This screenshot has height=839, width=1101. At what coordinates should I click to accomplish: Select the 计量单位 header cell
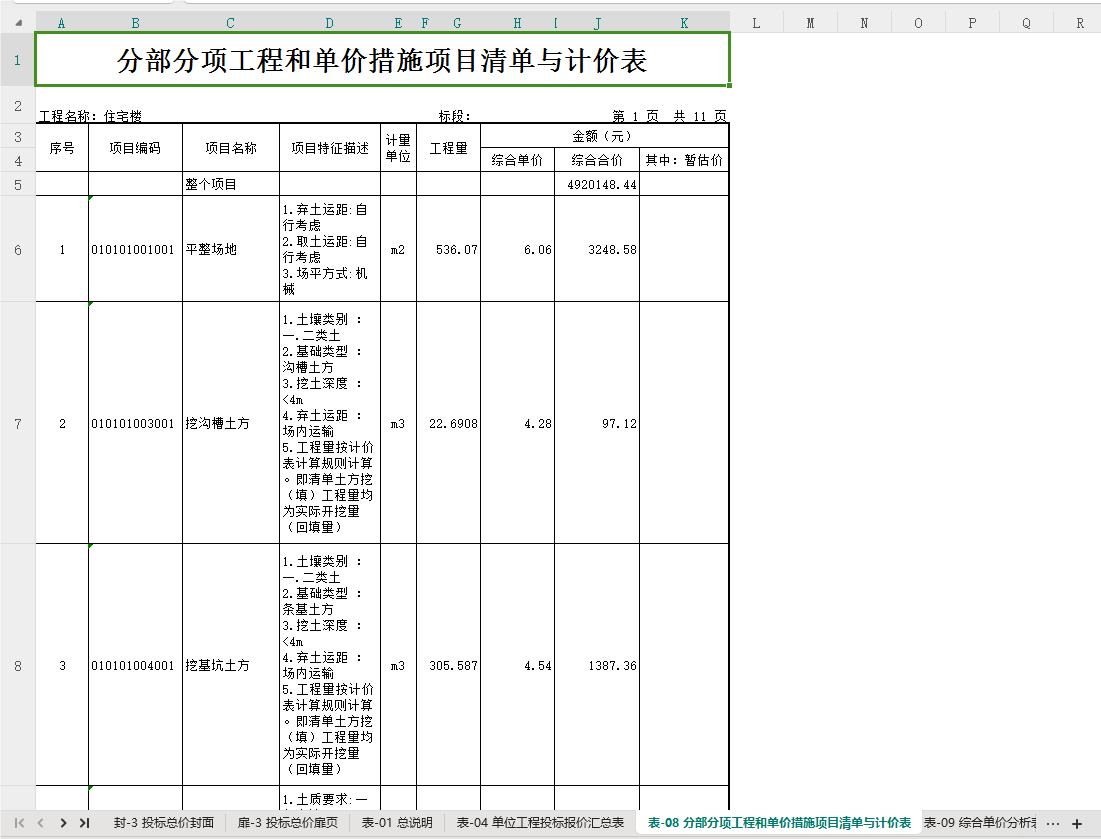point(398,148)
